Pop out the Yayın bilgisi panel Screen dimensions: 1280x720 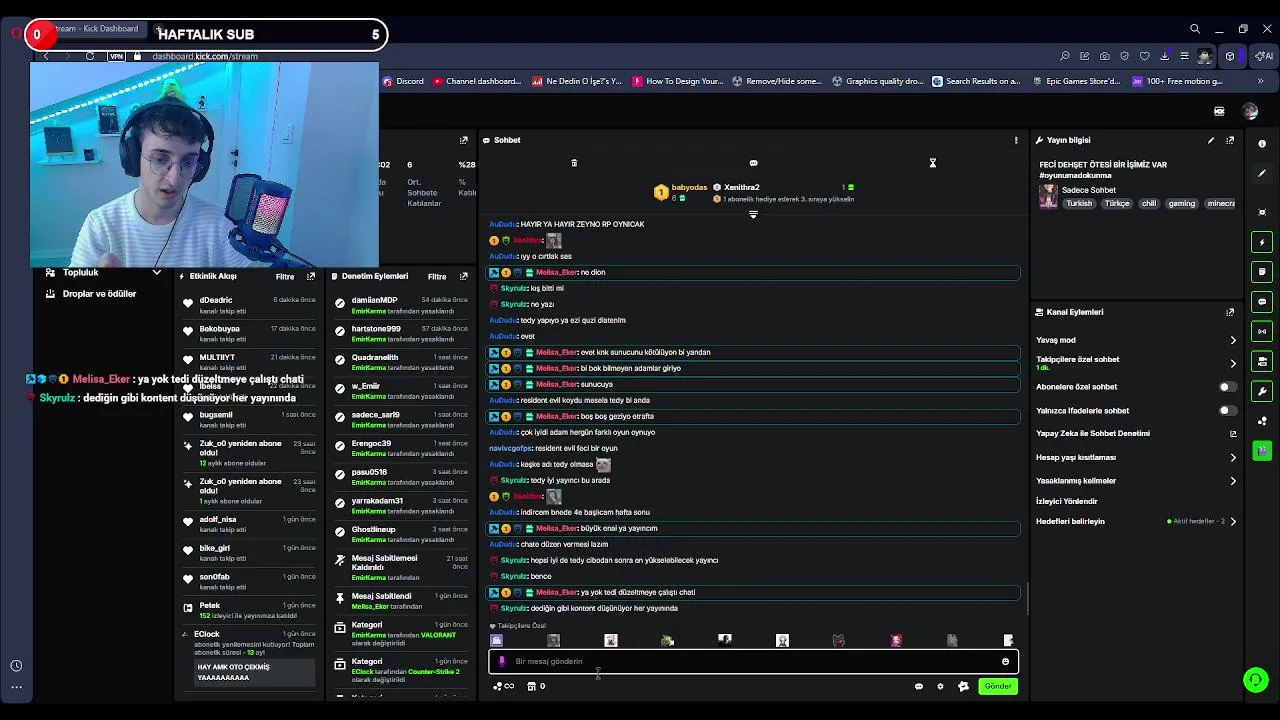pyautogui.click(x=1230, y=140)
